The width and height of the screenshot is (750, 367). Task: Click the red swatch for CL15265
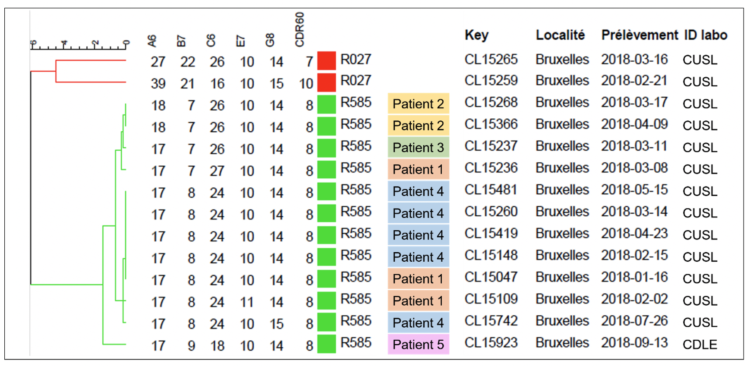(x=327, y=61)
